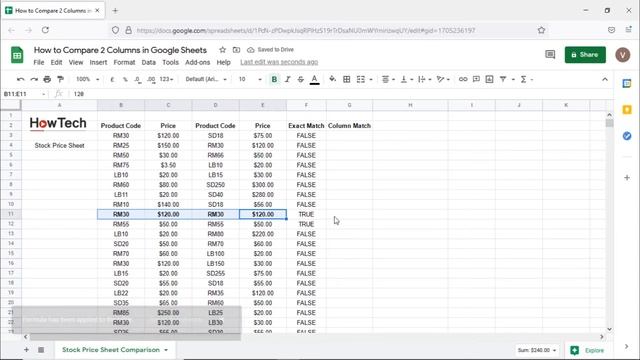Screen dimensions: 640x360
Task: Open the font size dropdown
Action: pyautogui.click(x=250, y=79)
